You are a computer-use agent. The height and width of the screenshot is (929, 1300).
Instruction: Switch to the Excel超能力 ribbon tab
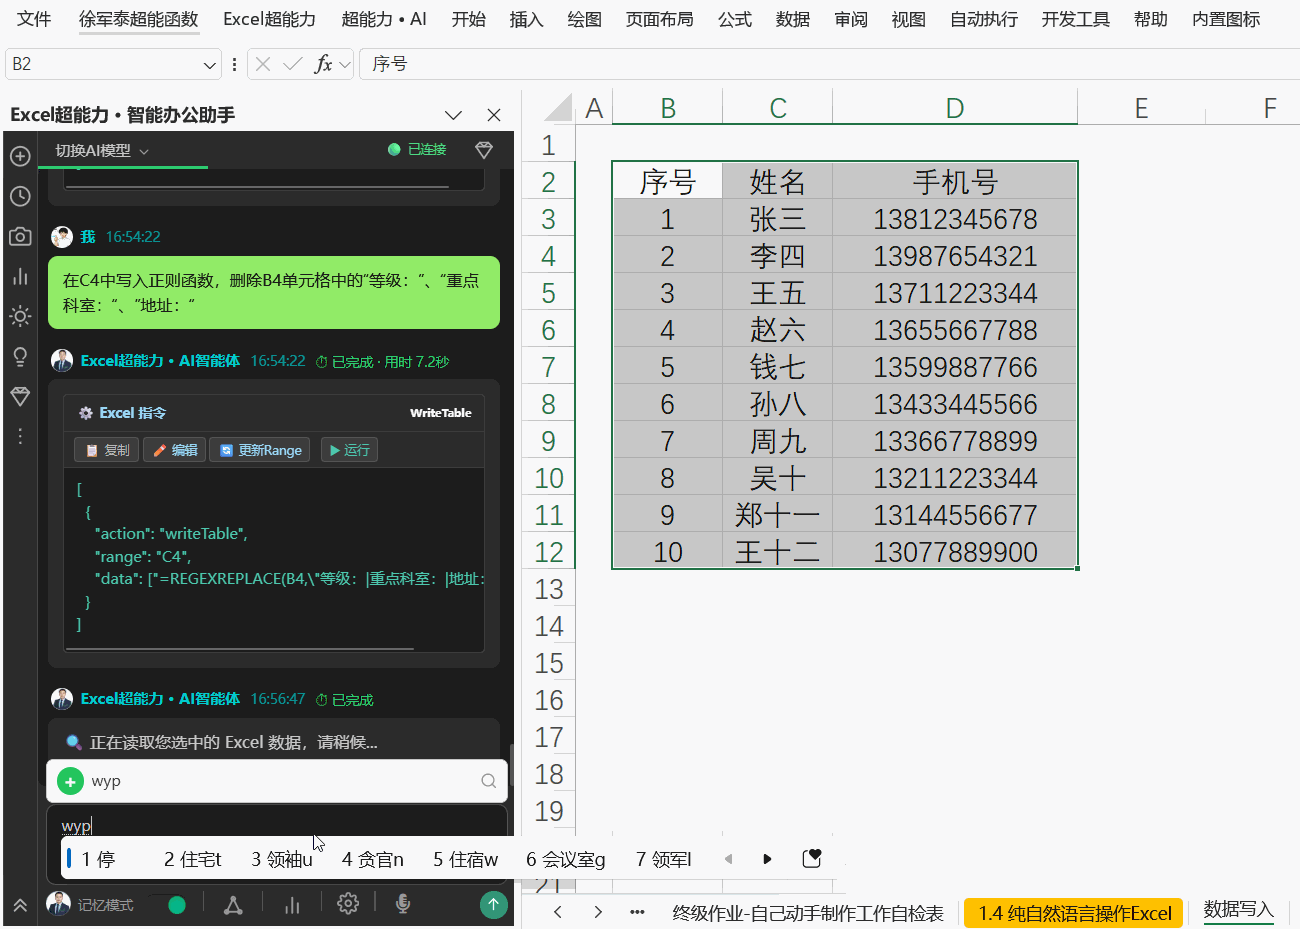click(269, 19)
